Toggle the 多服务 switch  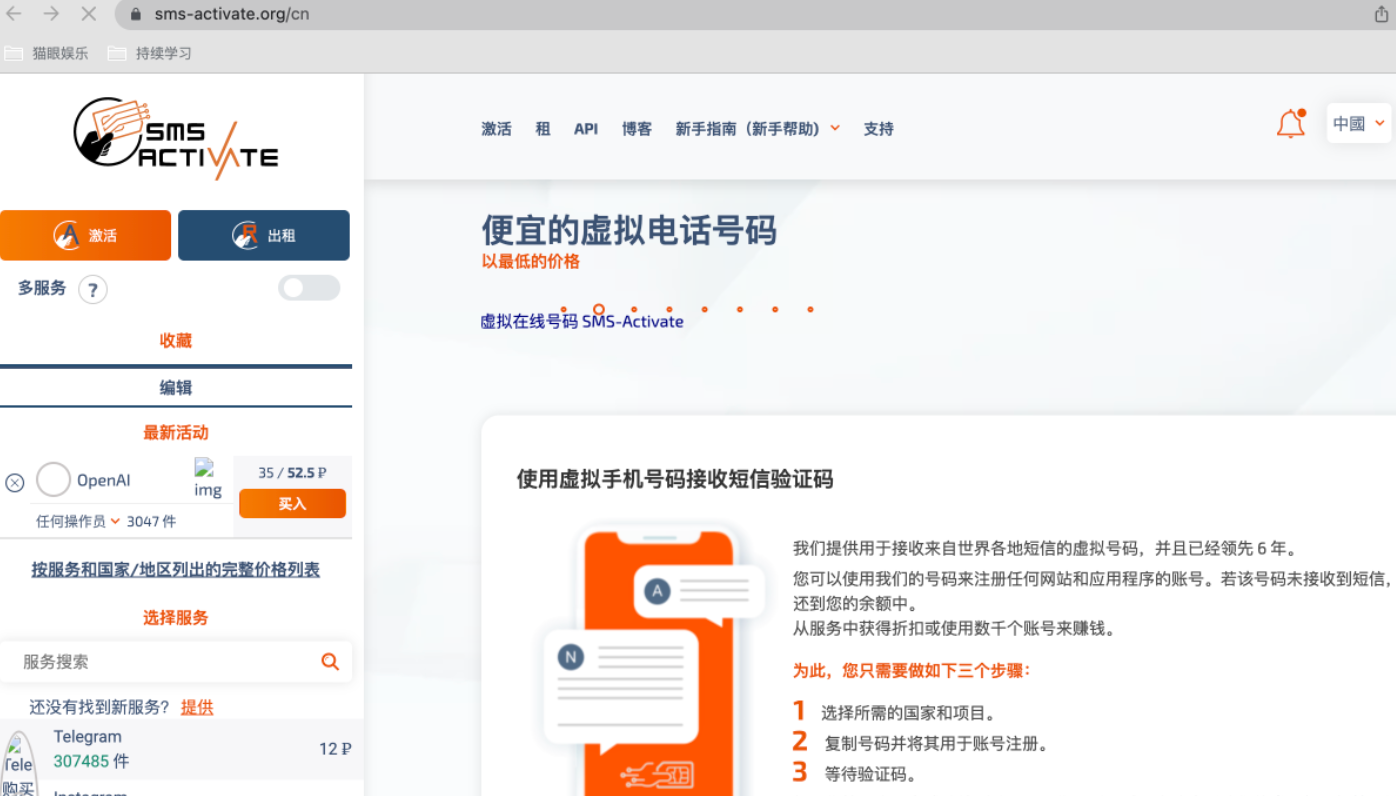pos(309,288)
